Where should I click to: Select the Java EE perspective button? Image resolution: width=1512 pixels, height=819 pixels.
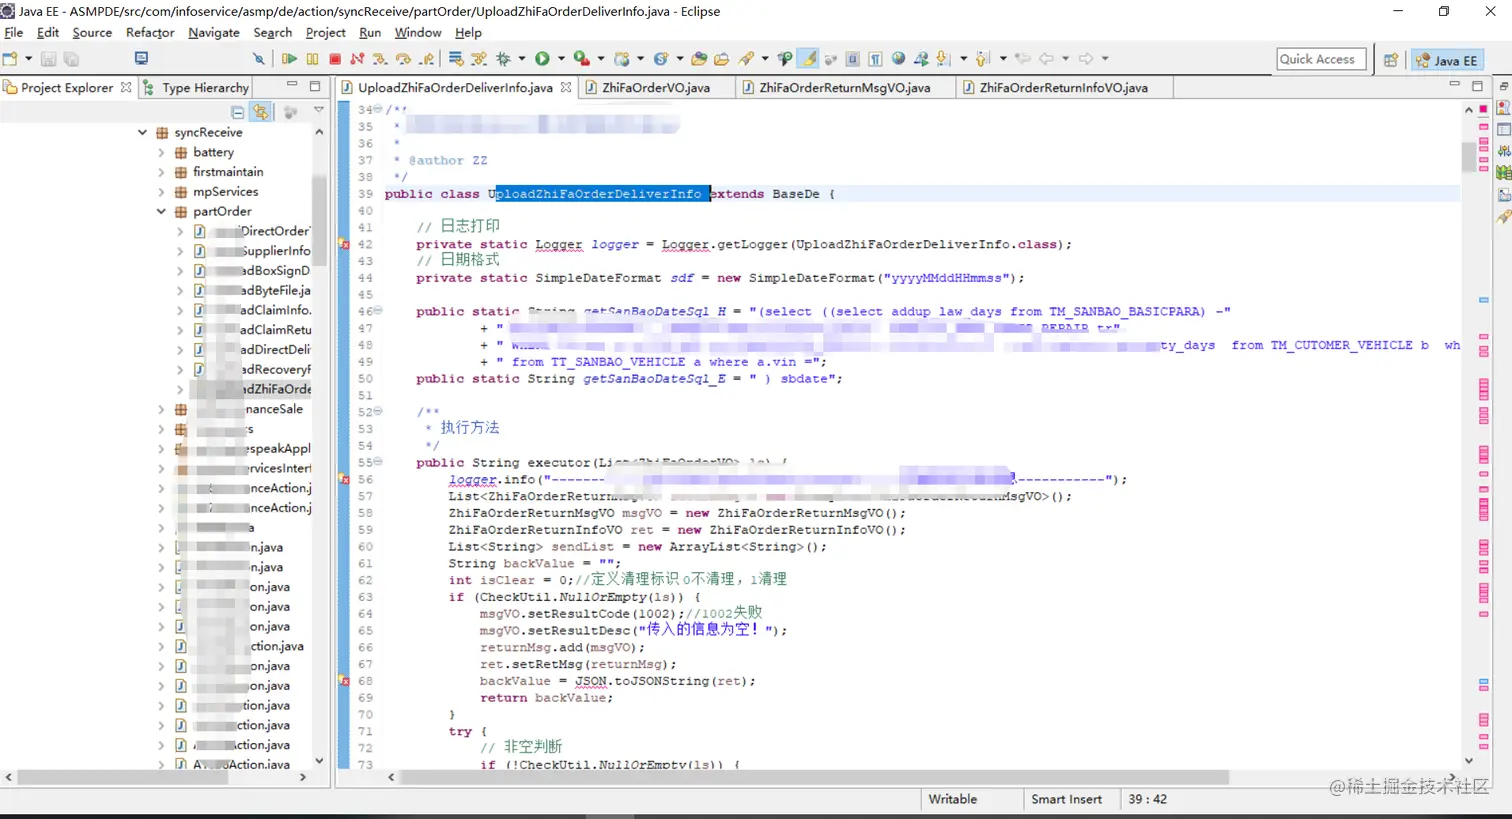point(1446,60)
